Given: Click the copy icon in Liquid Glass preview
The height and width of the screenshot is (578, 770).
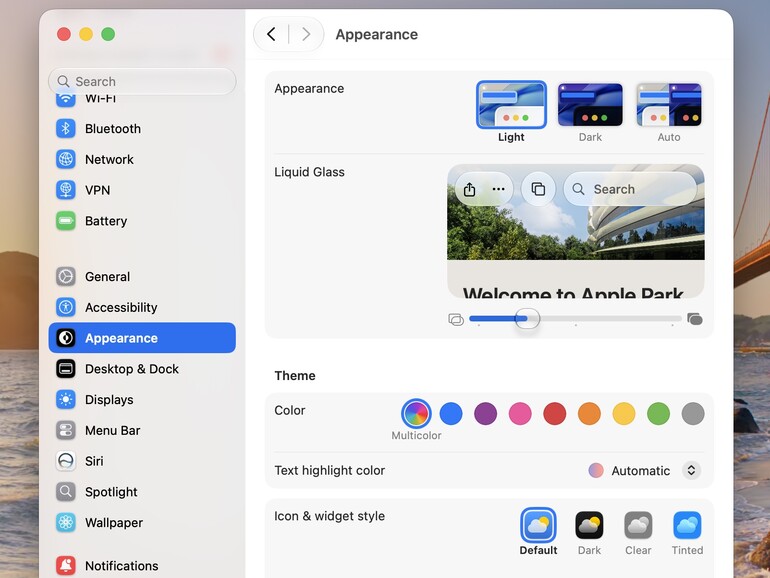Looking at the screenshot, I should point(538,189).
